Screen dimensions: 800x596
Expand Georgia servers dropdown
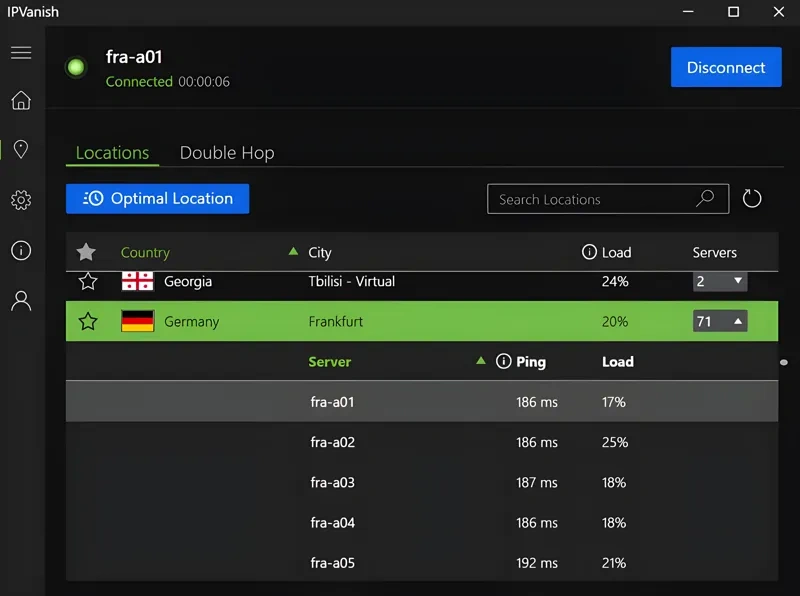click(720, 281)
